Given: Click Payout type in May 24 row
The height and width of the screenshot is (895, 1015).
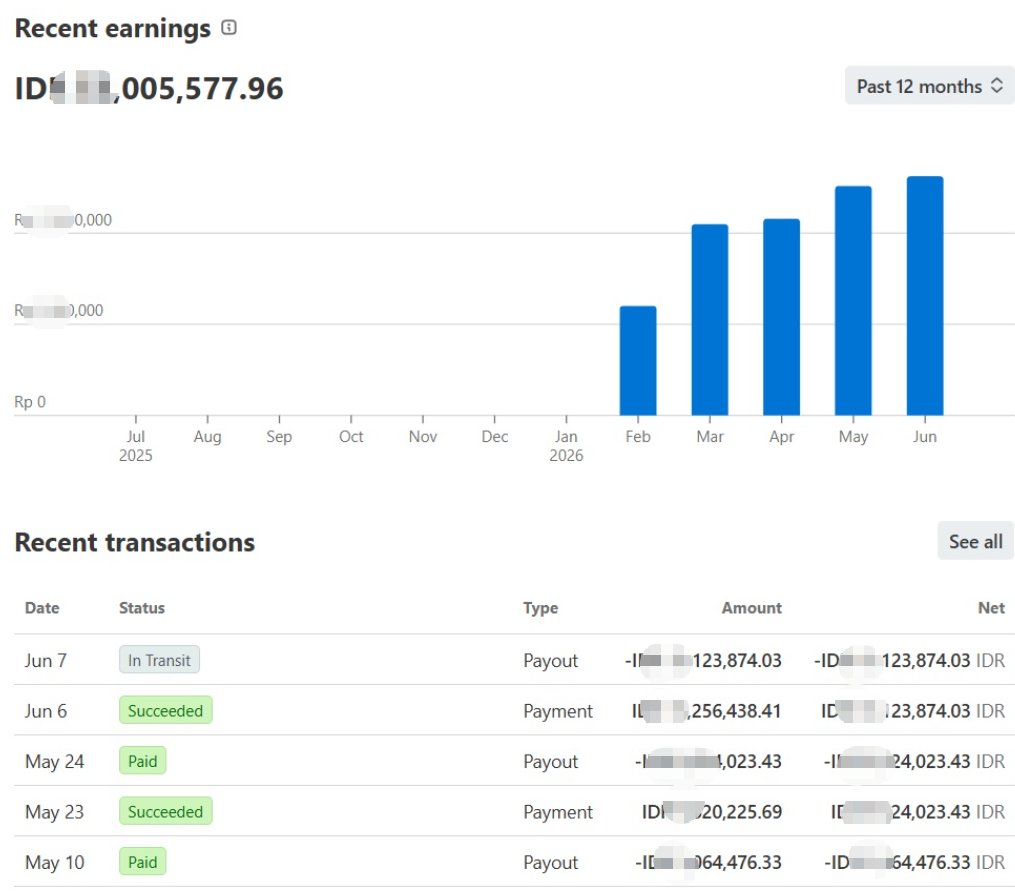Looking at the screenshot, I should (x=550, y=762).
